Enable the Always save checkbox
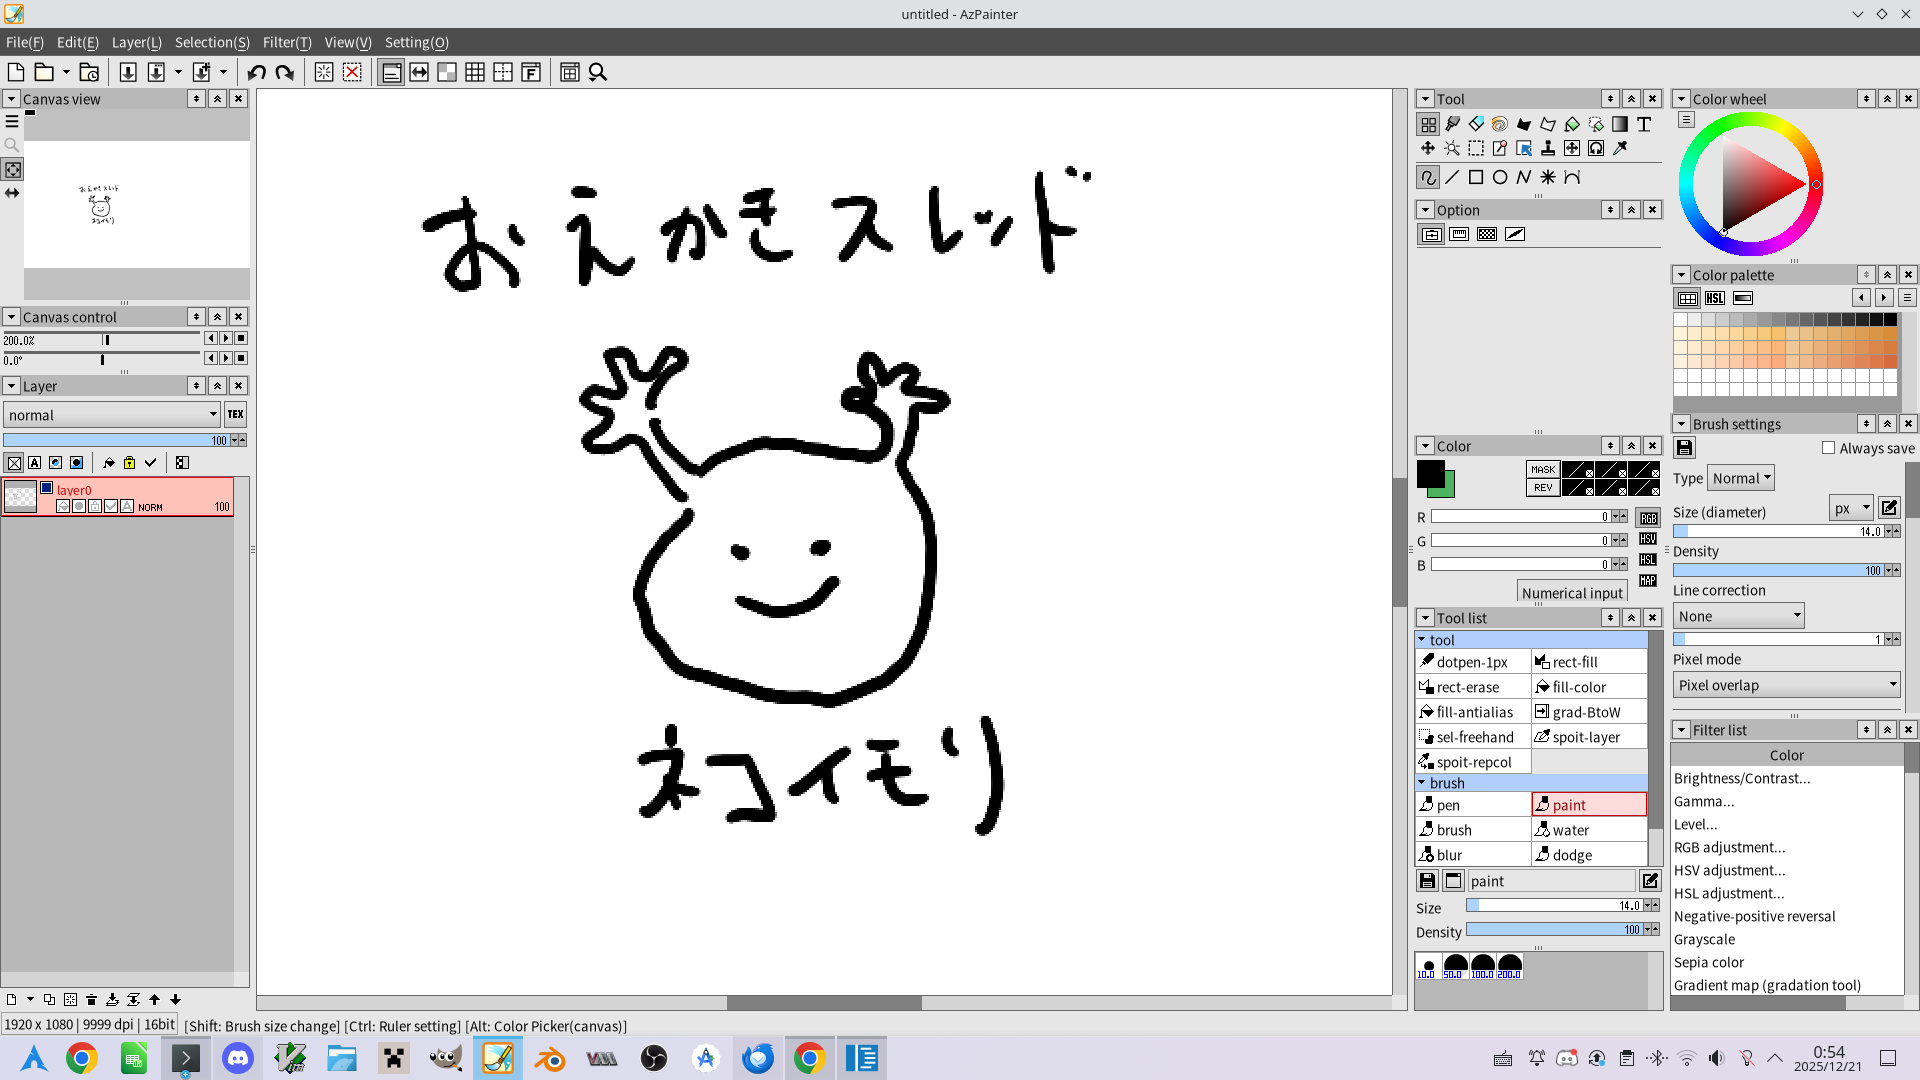Viewport: 1920px width, 1080px height. coord(1829,448)
